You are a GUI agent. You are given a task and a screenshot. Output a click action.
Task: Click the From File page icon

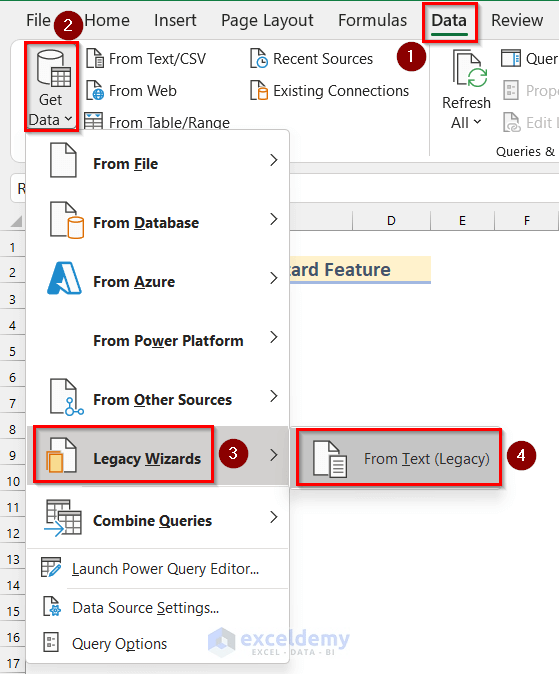click(63, 160)
